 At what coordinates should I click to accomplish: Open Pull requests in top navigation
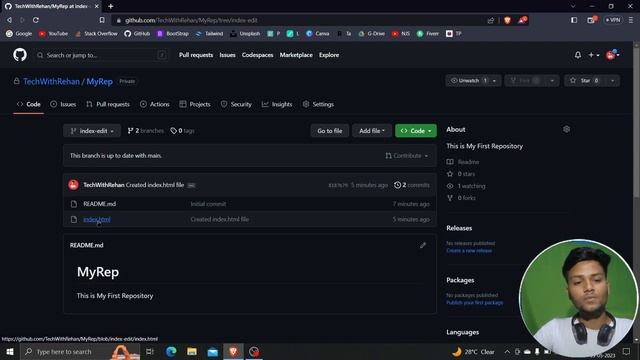click(x=196, y=55)
